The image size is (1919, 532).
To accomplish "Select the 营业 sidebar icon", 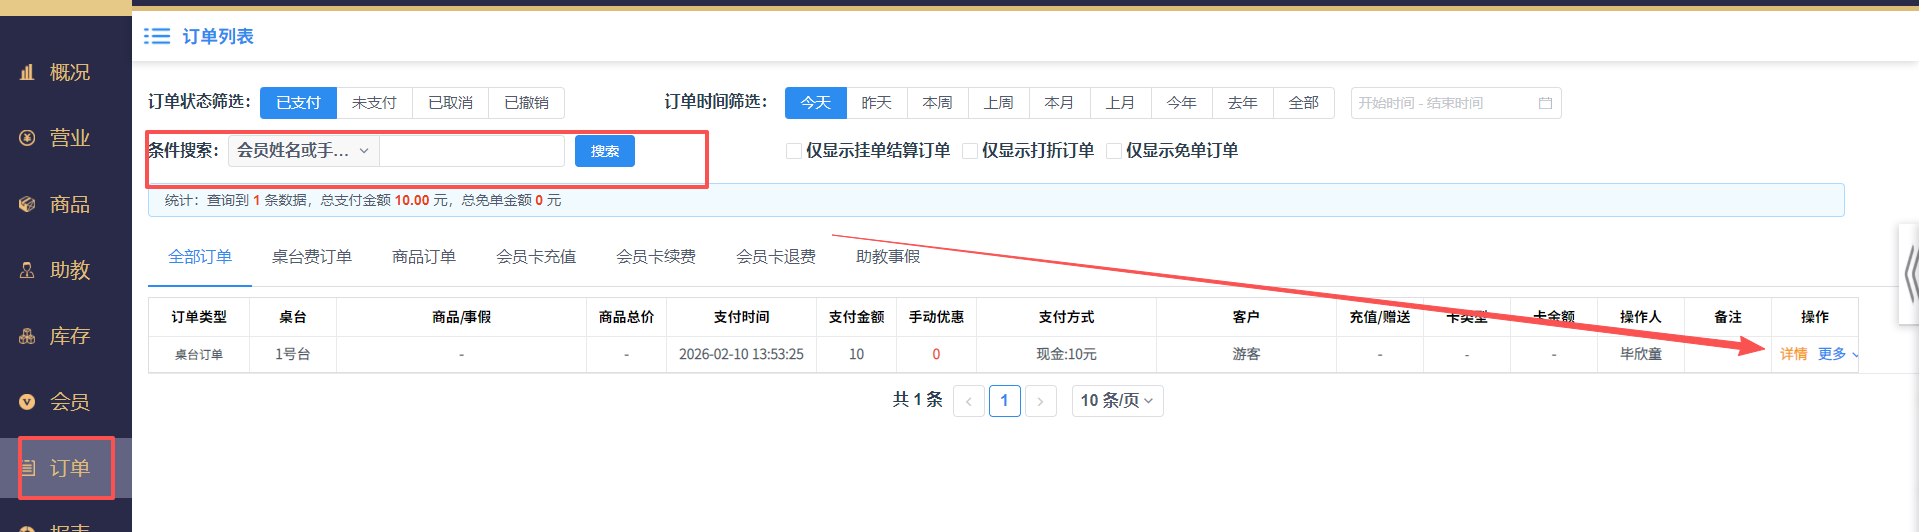I will (27, 138).
